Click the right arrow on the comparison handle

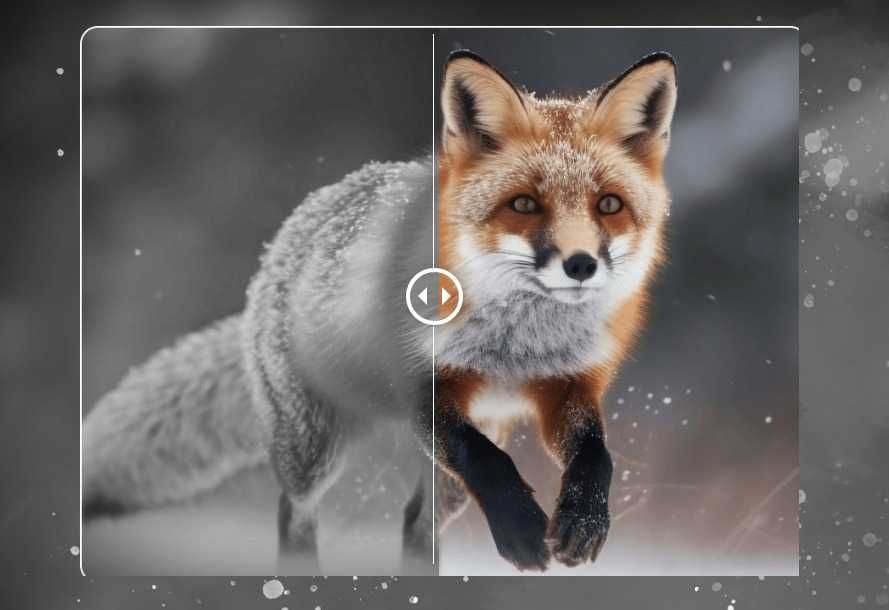point(446,296)
